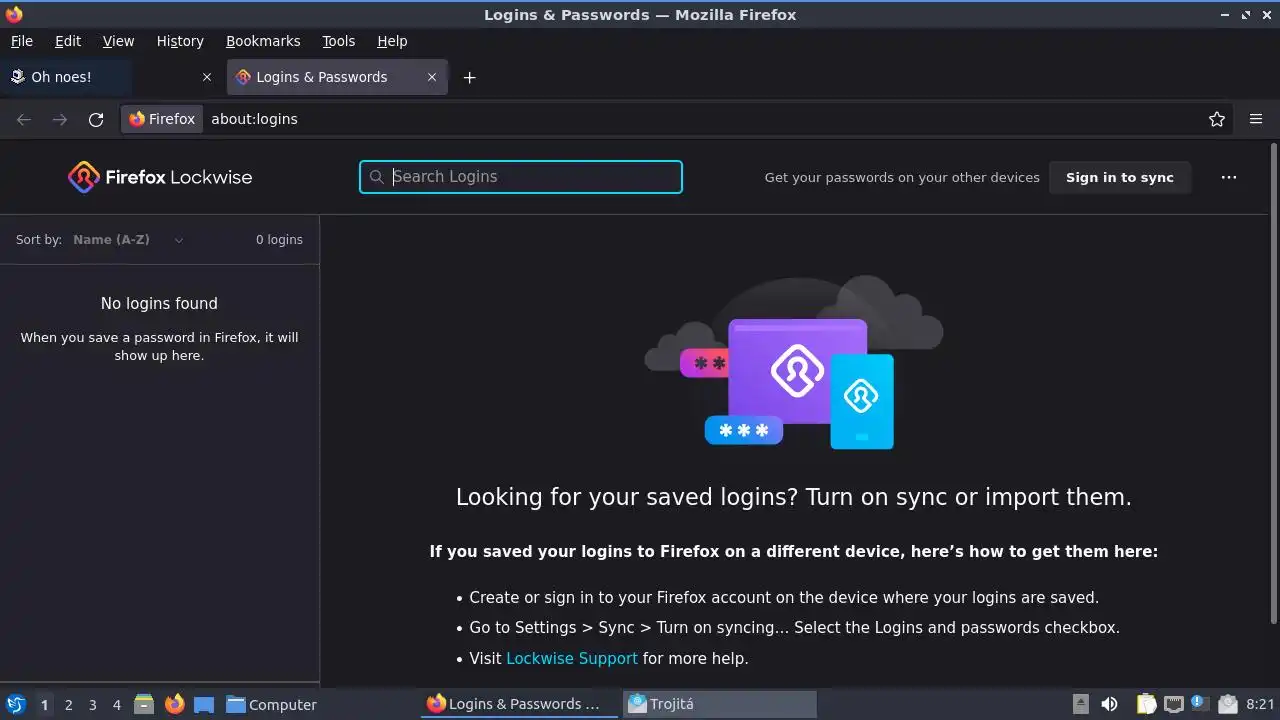
Task: Click the Sign in to sync button
Action: point(1120,177)
